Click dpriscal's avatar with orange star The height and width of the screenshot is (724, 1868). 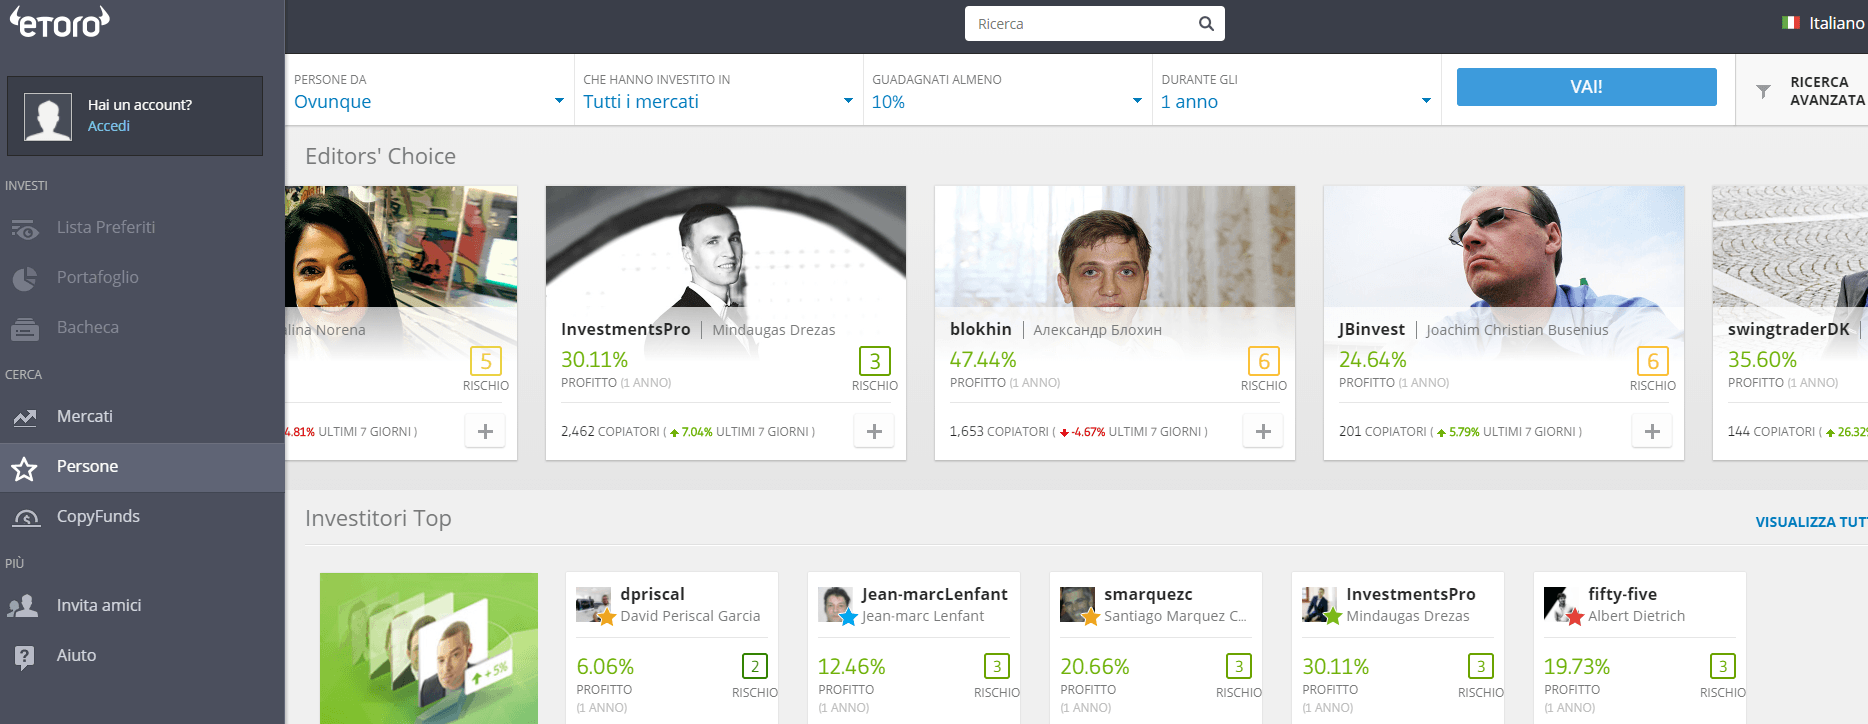594,605
